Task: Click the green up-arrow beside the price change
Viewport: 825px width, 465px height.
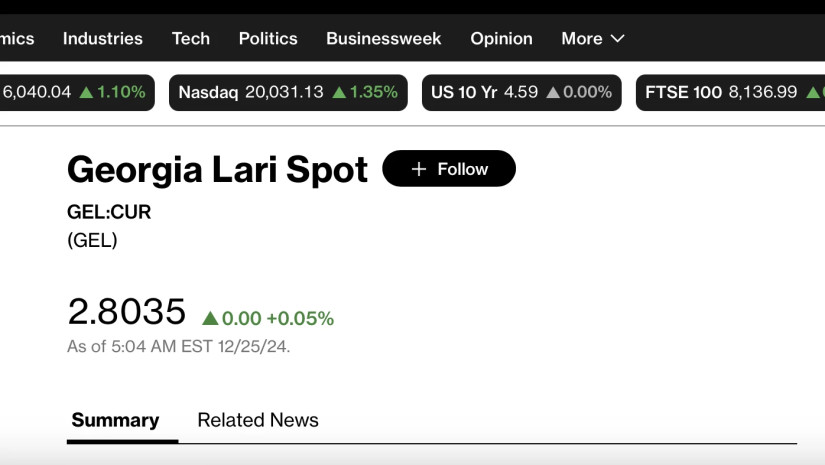Action: 210,319
